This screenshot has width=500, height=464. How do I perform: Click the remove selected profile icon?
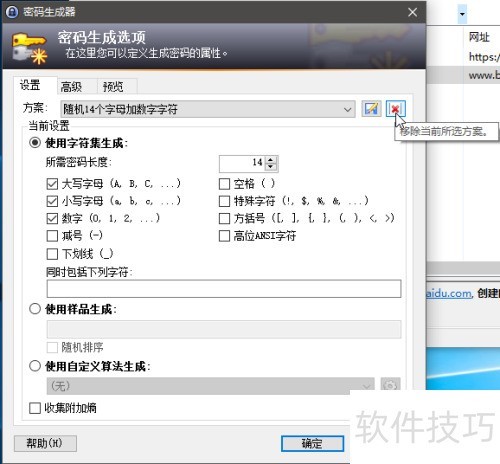(396, 109)
